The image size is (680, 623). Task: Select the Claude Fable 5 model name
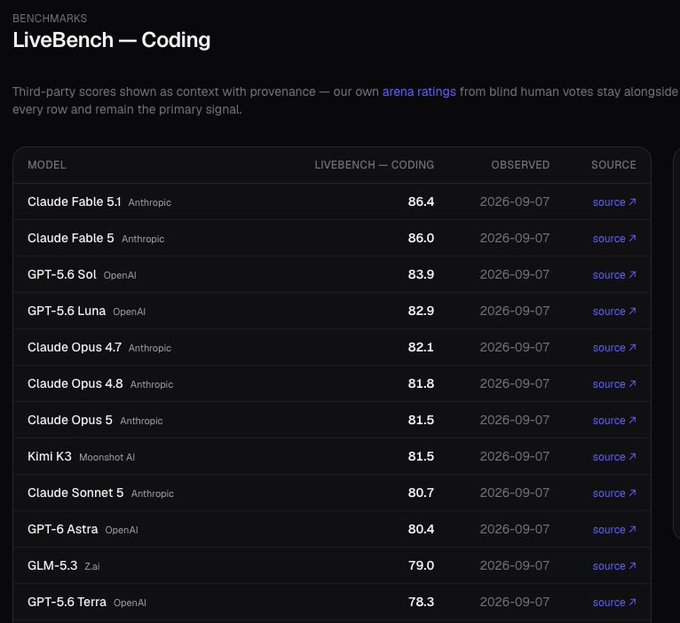71,238
